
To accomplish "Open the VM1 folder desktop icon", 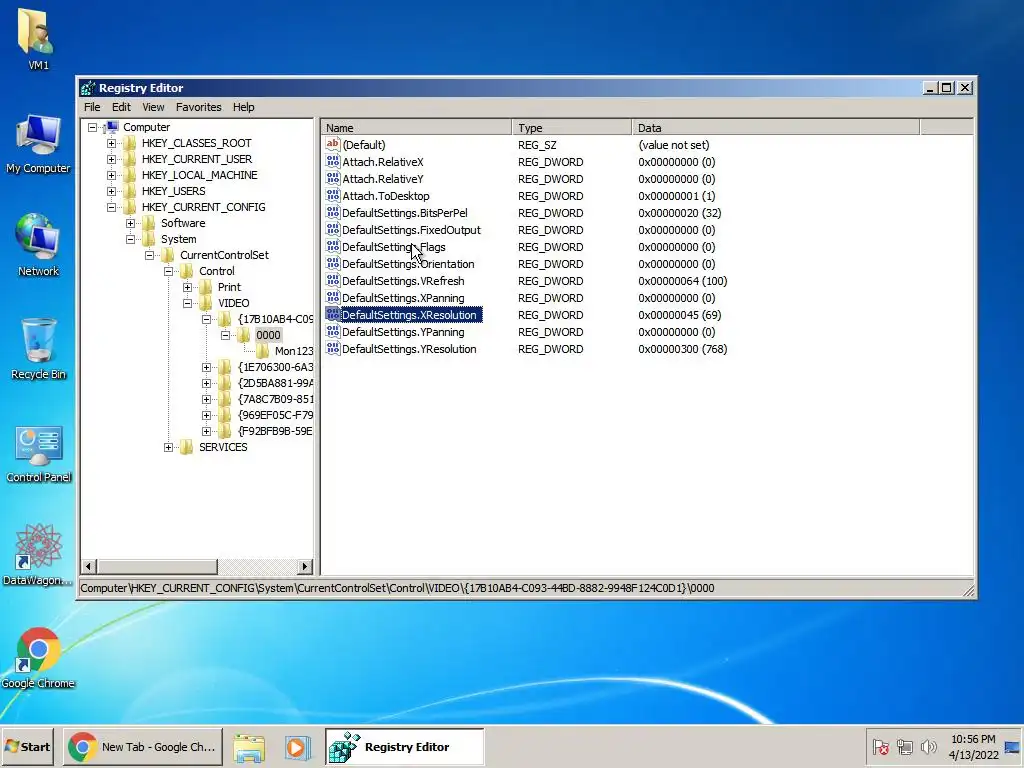I will click(37, 40).
